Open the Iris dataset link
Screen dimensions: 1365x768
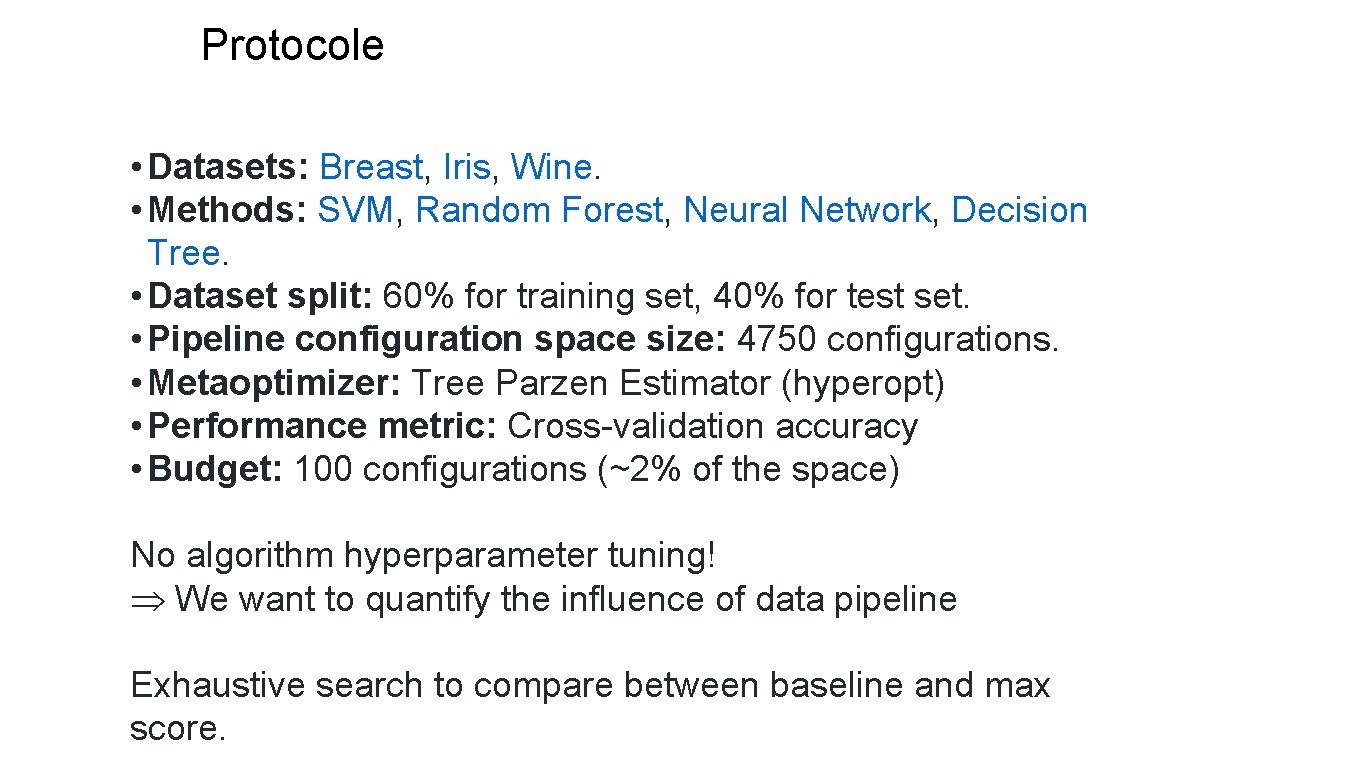coord(466,167)
